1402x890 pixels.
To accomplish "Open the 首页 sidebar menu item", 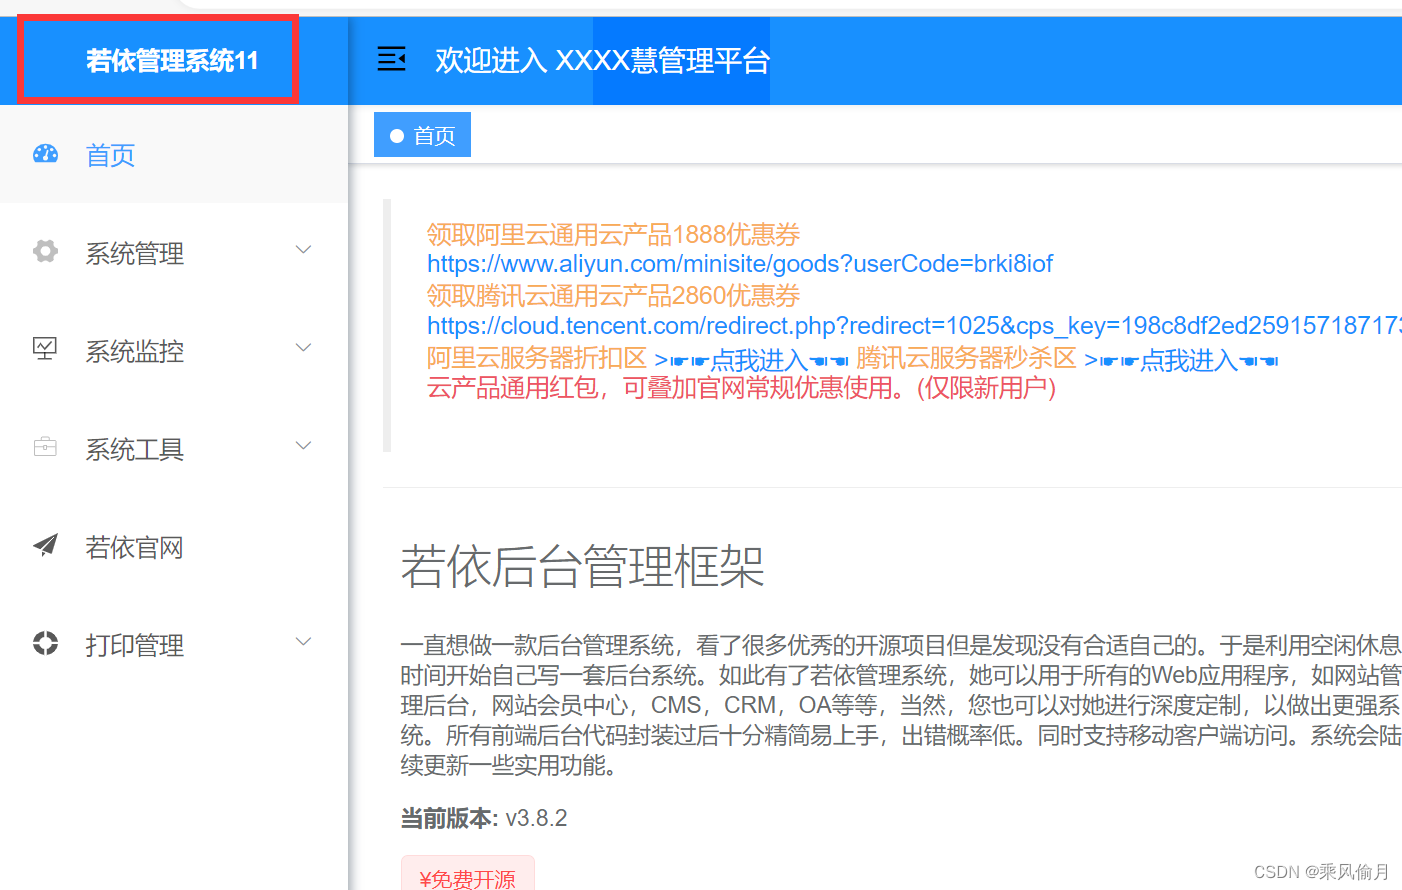I will 174,155.
